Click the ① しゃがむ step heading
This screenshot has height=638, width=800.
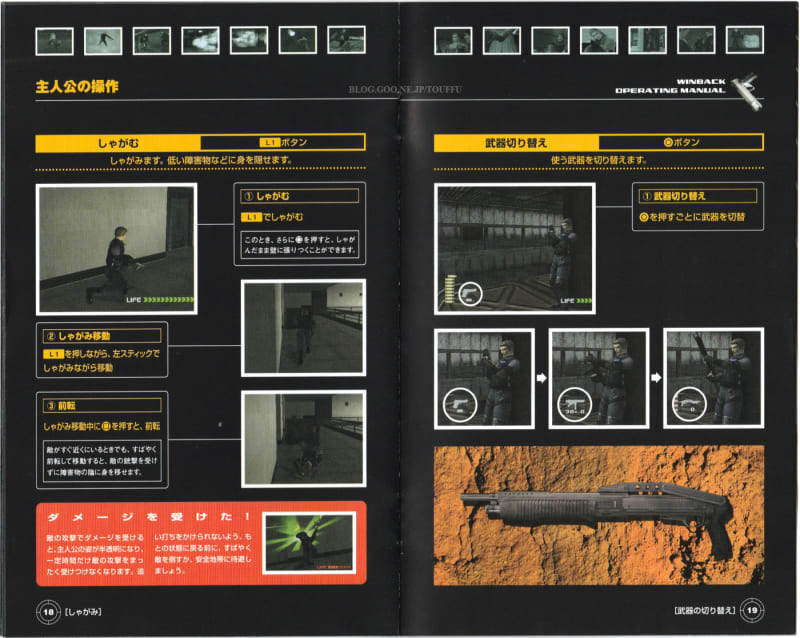(x=299, y=197)
